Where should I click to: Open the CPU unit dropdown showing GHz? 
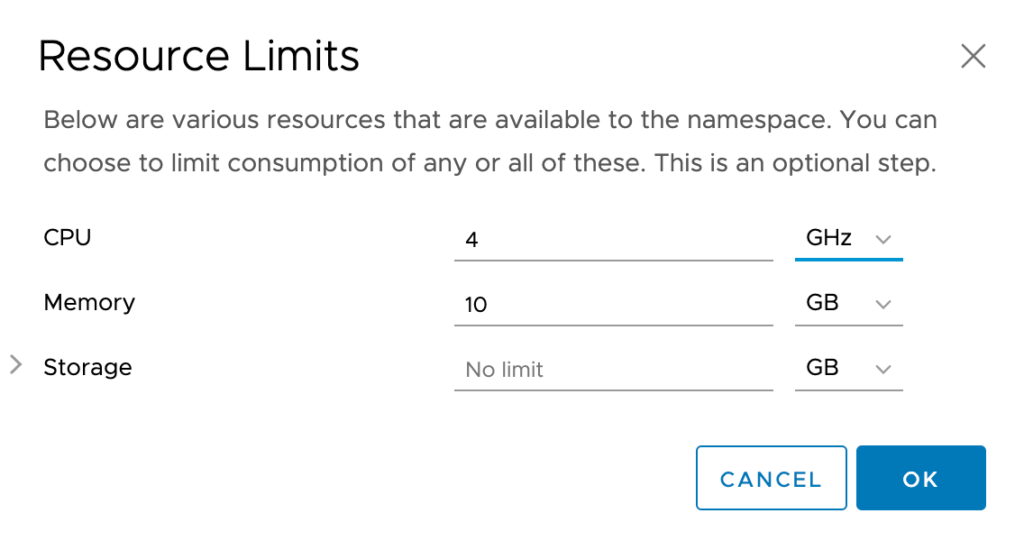tap(848, 239)
